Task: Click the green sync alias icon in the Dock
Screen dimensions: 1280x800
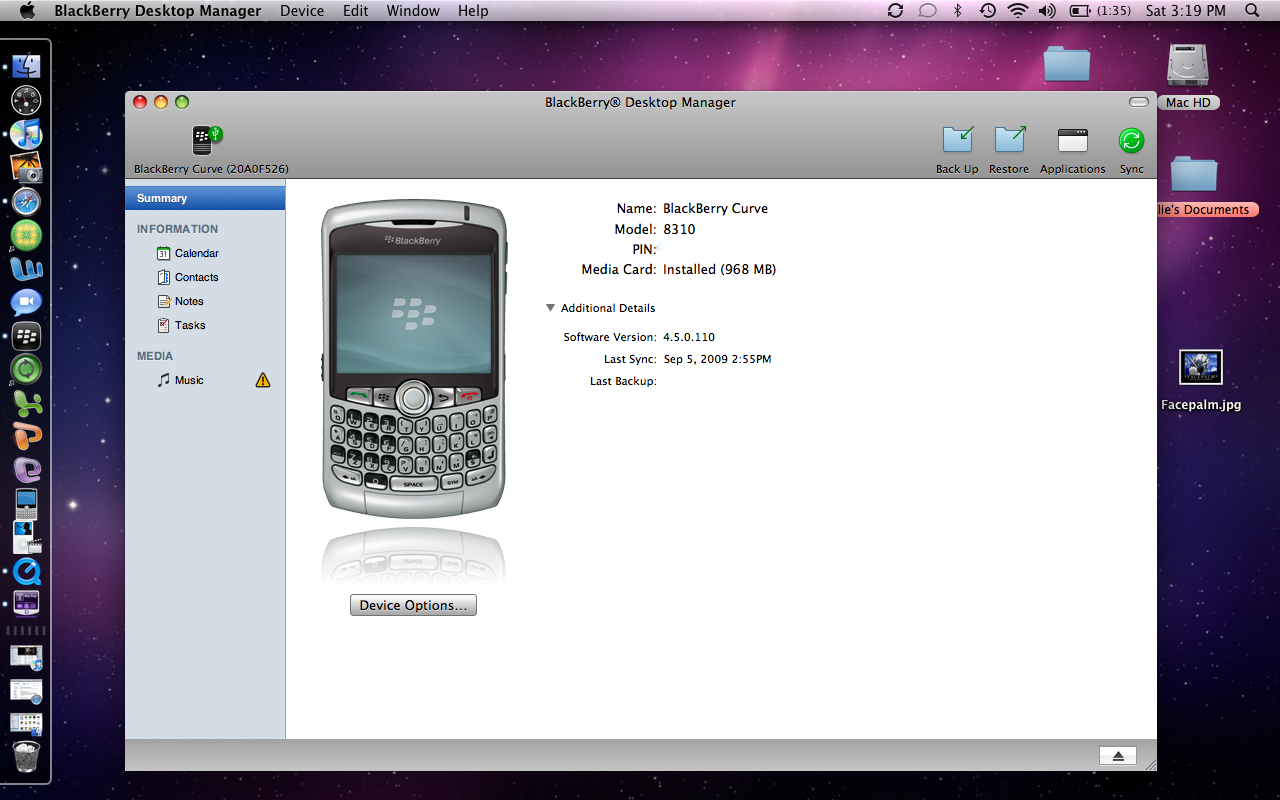Action: pyautogui.click(x=26, y=369)
